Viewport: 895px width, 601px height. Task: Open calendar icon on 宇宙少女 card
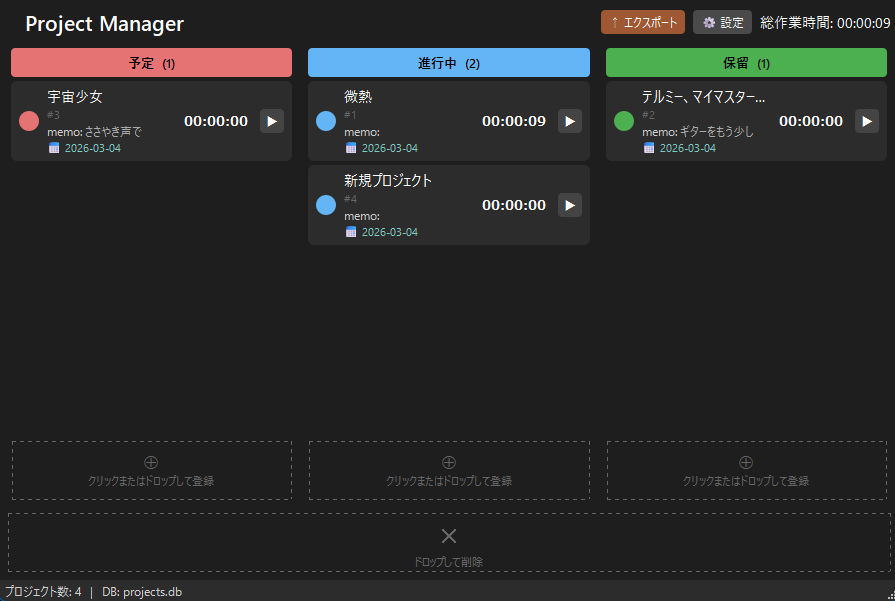coord(54,148)
